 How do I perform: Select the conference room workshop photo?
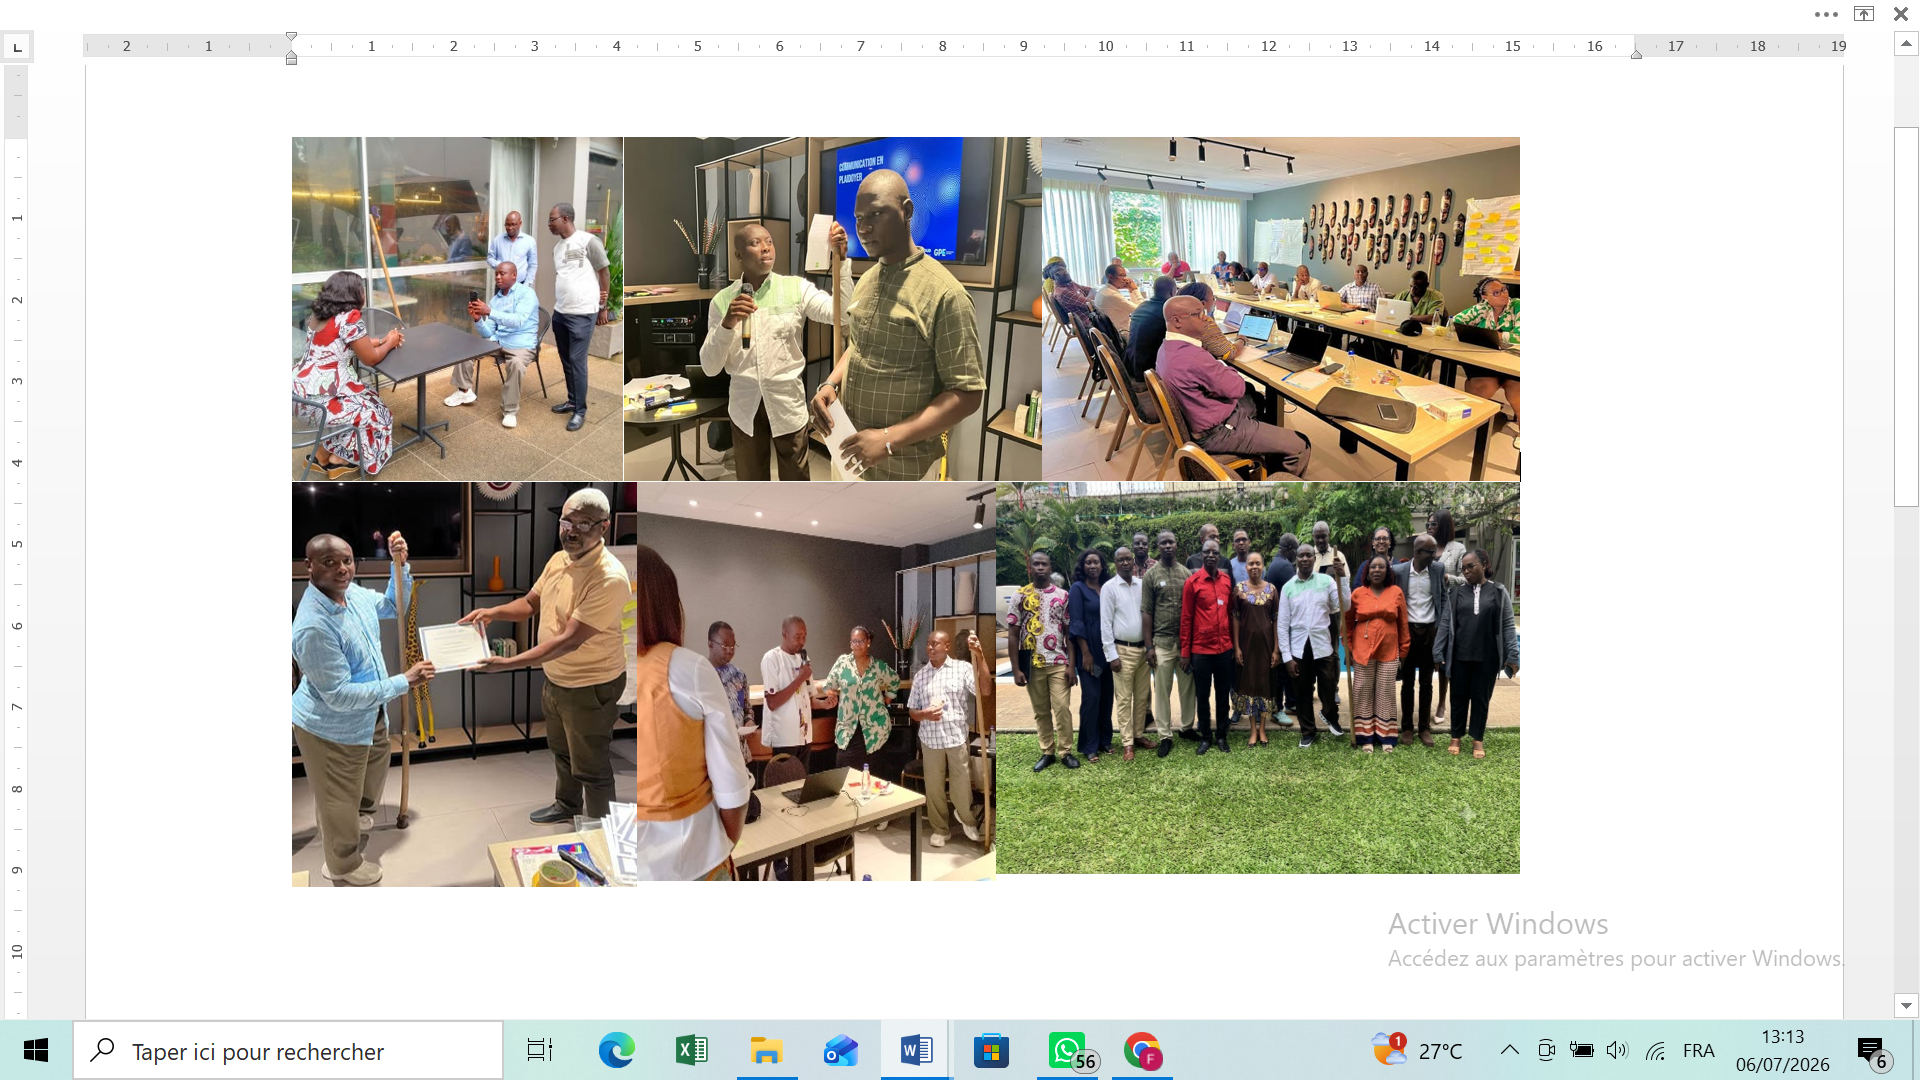(1281, 309)
